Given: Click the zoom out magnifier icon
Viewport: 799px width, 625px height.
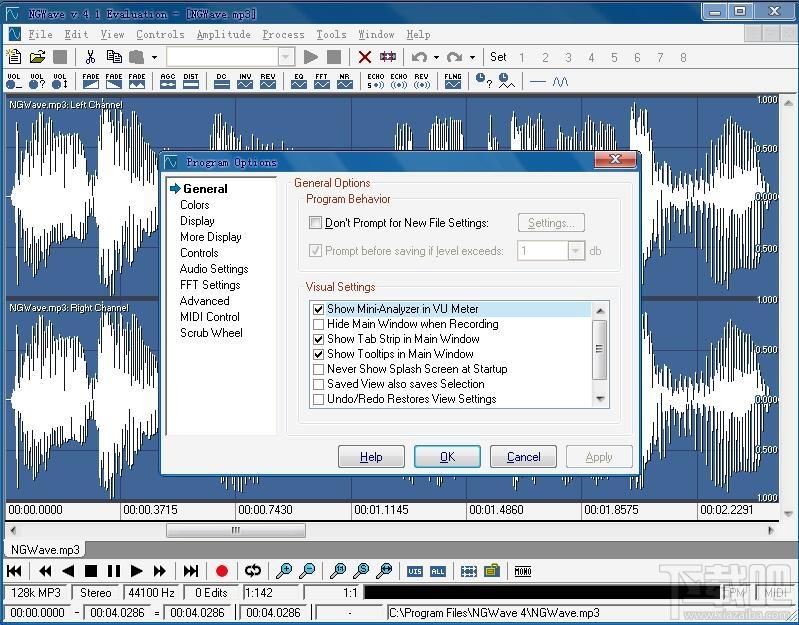Looking at the screenshot, I should (307, 571).
